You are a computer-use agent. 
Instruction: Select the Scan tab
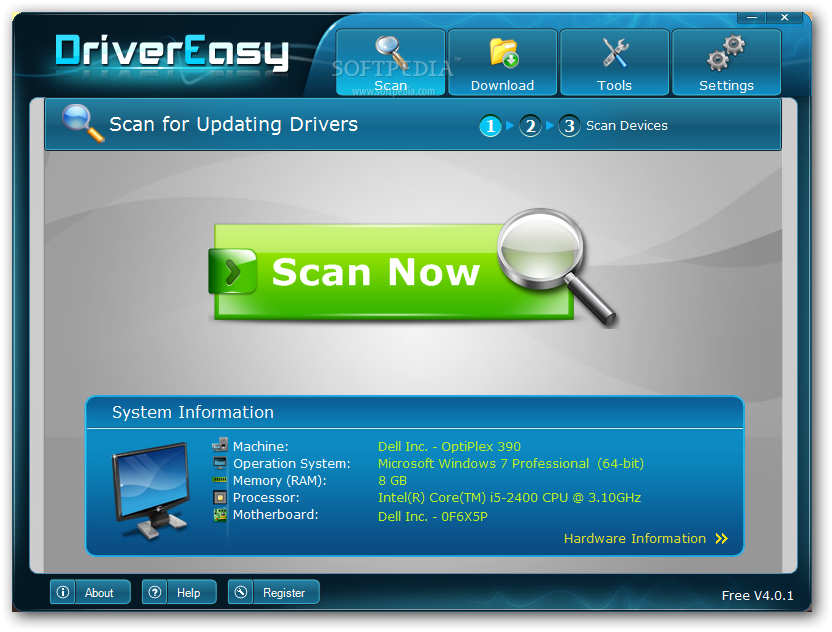pos(391,62)
